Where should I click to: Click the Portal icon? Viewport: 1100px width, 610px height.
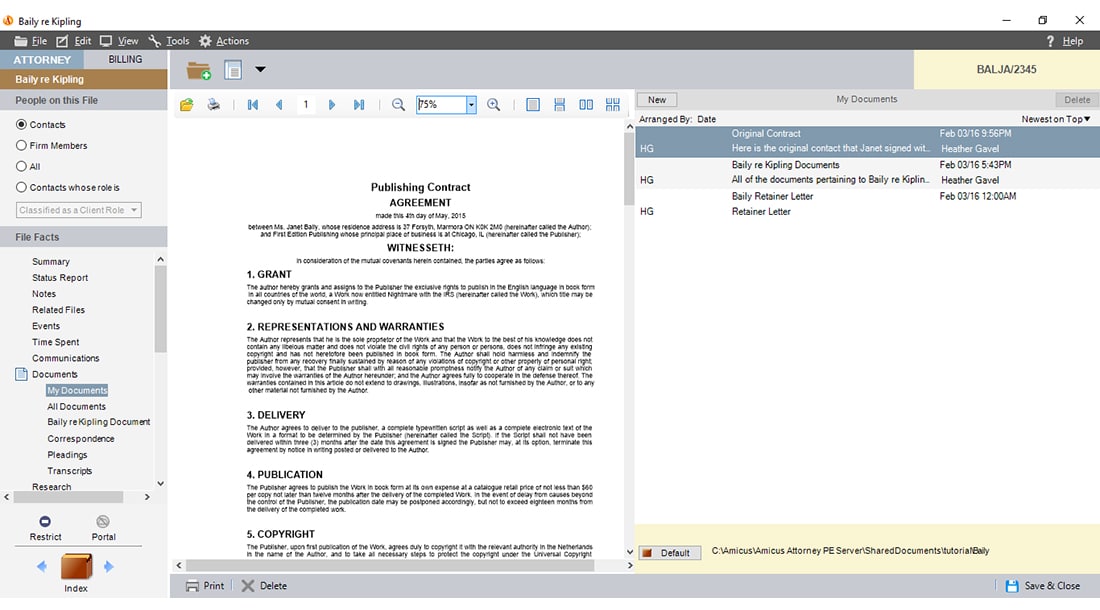(x=103, y=522)
